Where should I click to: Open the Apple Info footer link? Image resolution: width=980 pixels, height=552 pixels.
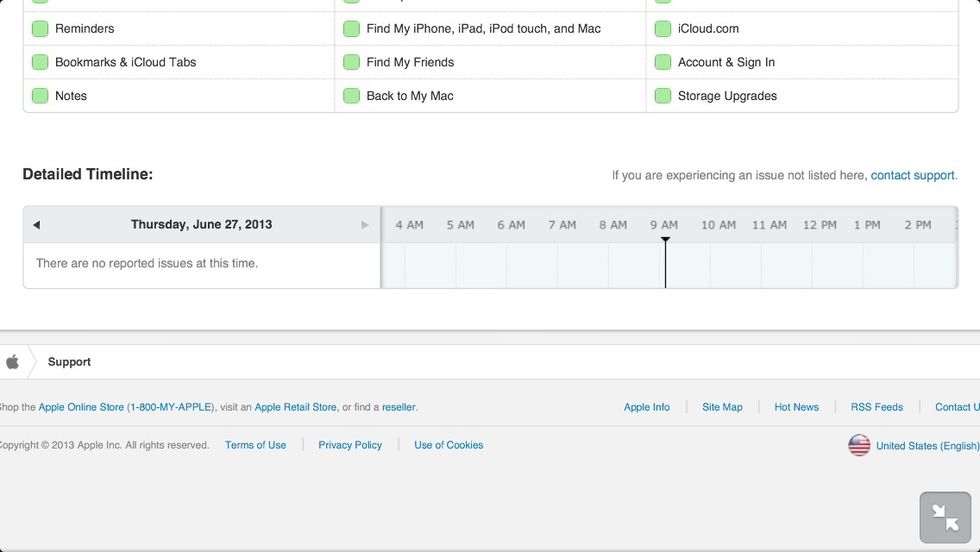(x=647, y=407)
